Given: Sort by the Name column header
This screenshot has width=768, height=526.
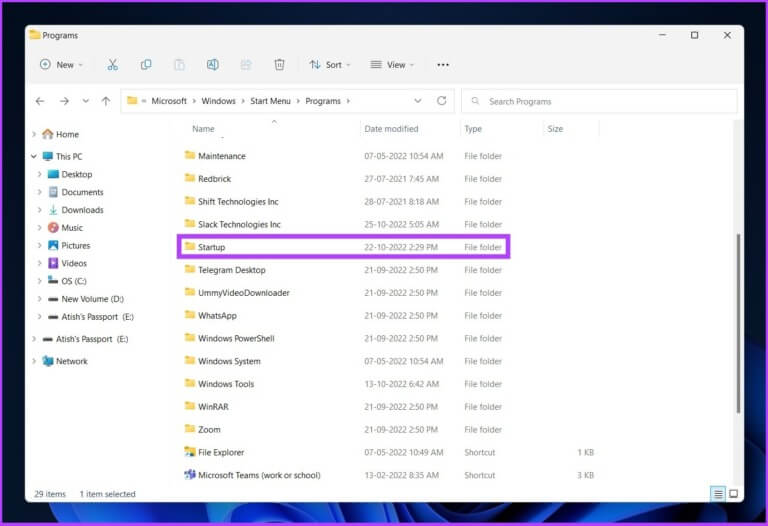Looking at the screenshot, I should [x=203, y=129].
